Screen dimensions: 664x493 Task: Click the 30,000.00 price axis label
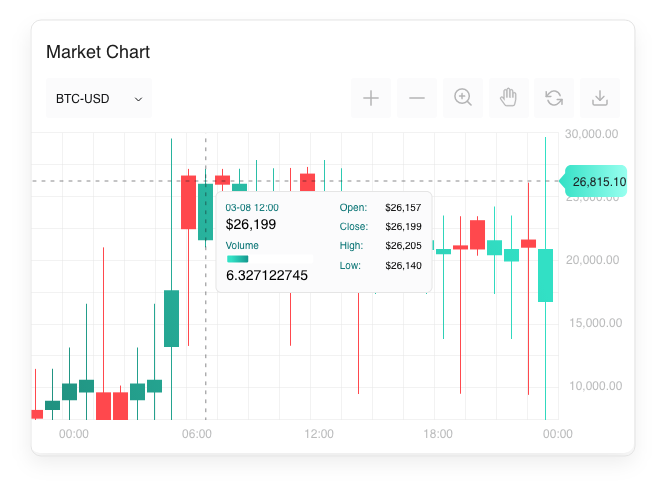[x=592, y=133]
